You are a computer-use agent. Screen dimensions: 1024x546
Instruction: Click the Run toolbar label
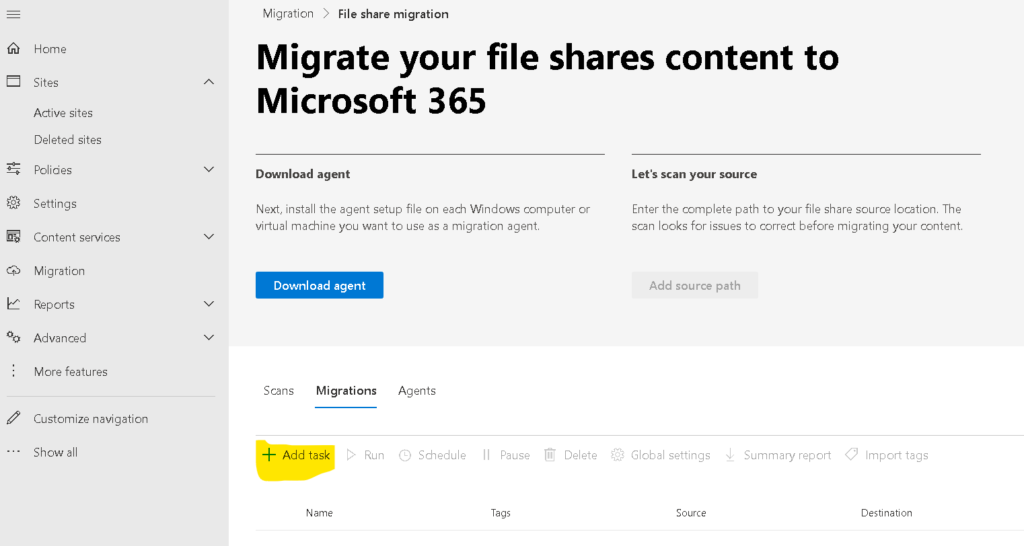pyautogui.click(x=374, y=455)
